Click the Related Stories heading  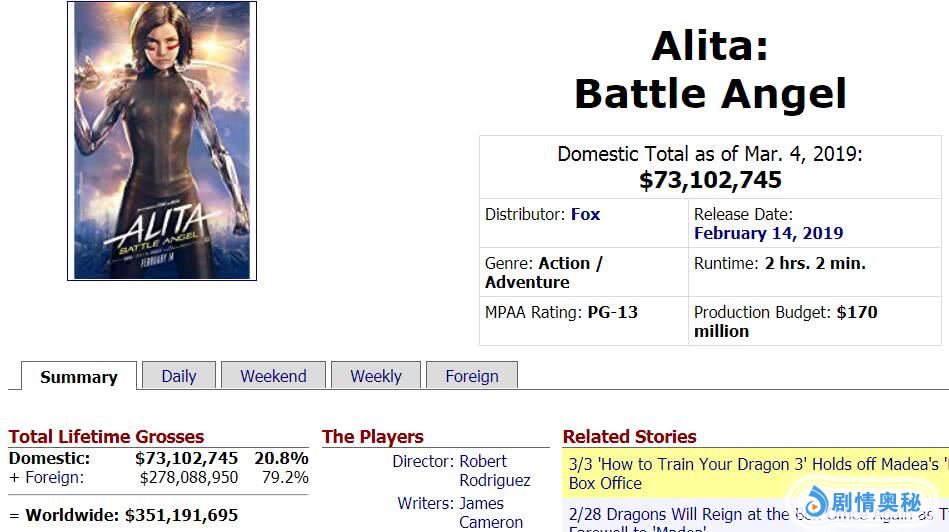pyautogui.click(x=629, y=437)
